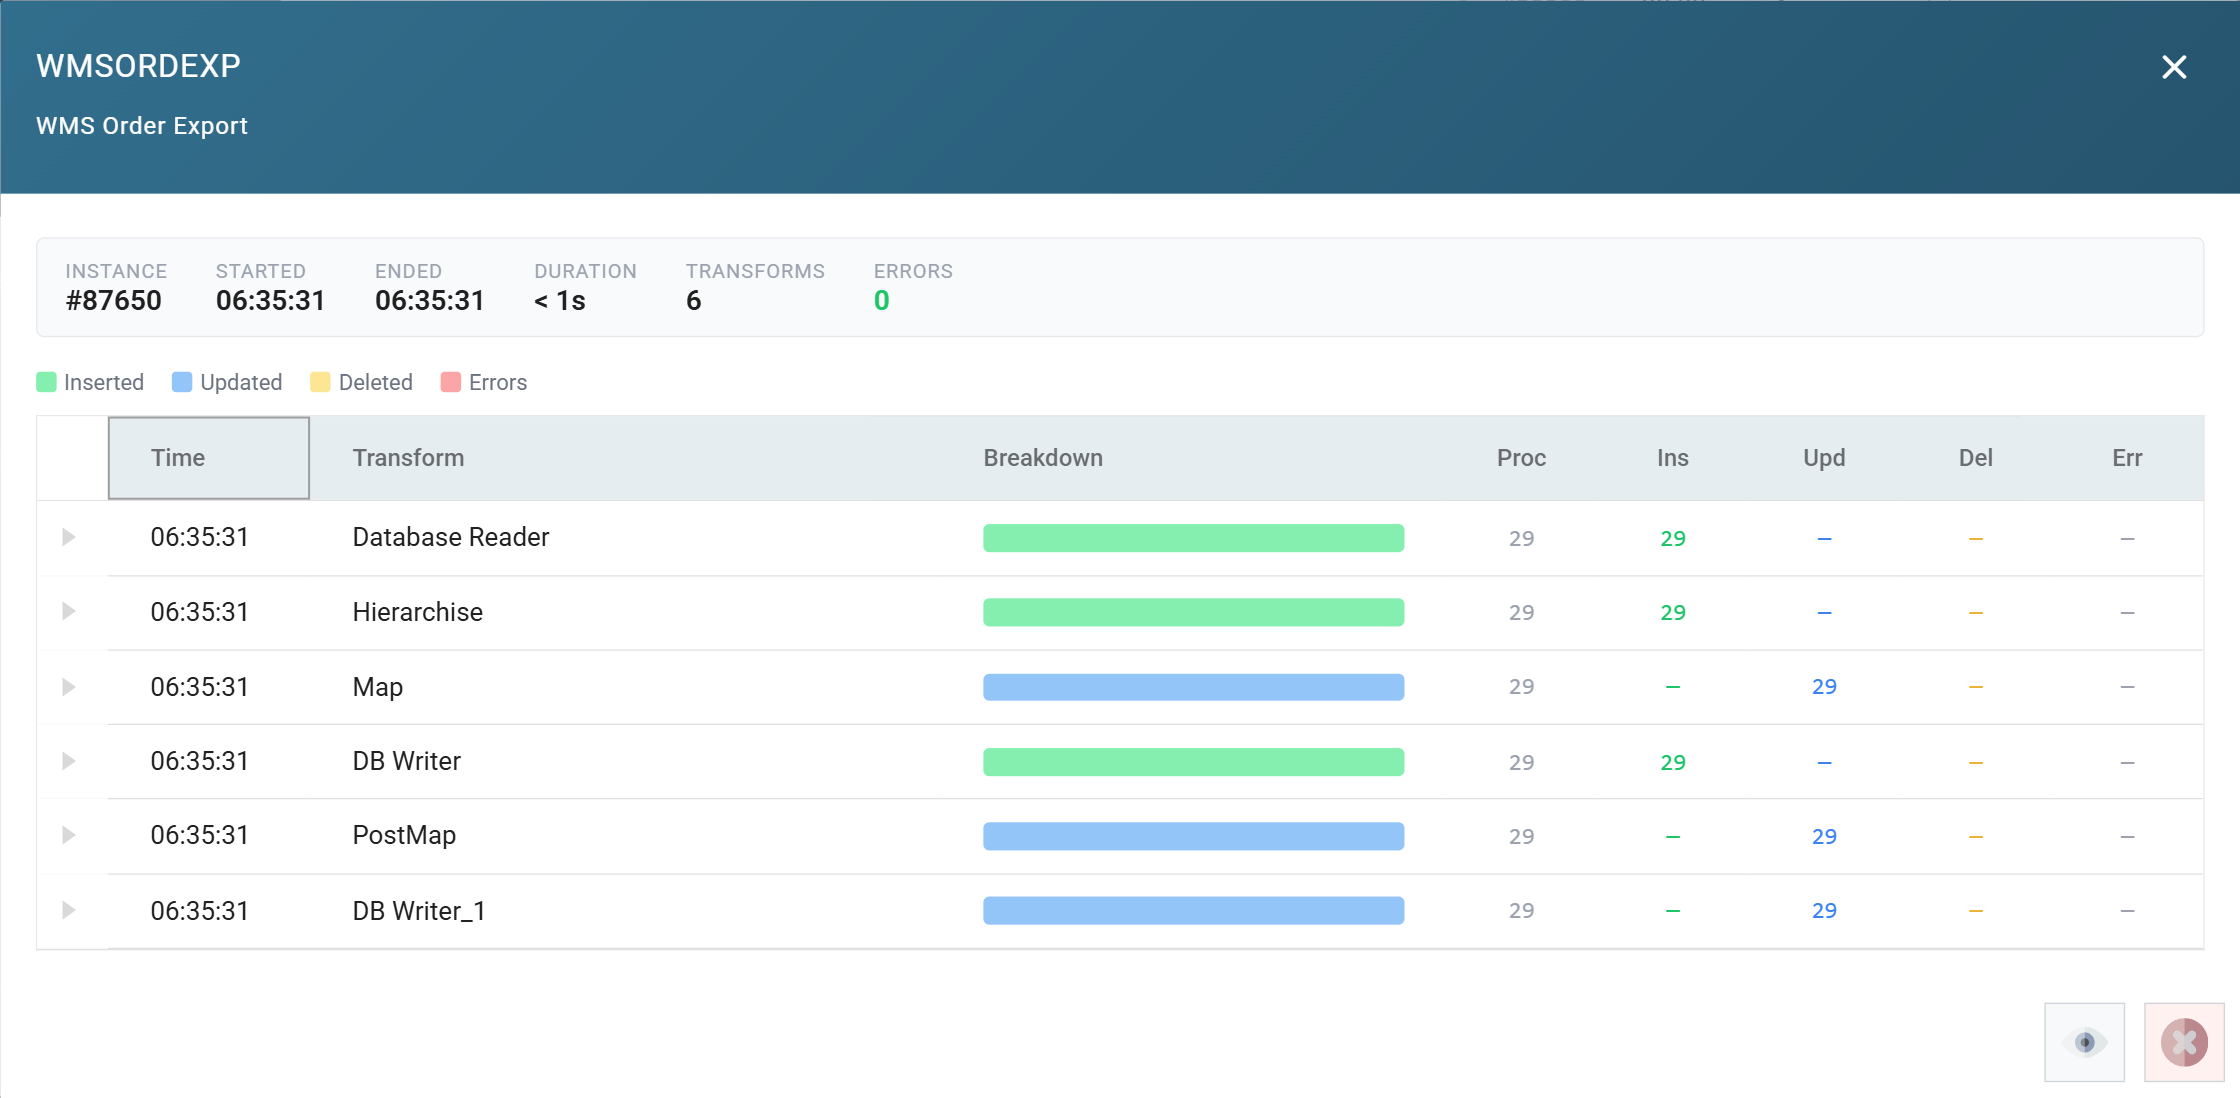Sort by the Time column header
Image resolution: width=2240 pixels, height=1098 pixels.
(x=209, y=458)
